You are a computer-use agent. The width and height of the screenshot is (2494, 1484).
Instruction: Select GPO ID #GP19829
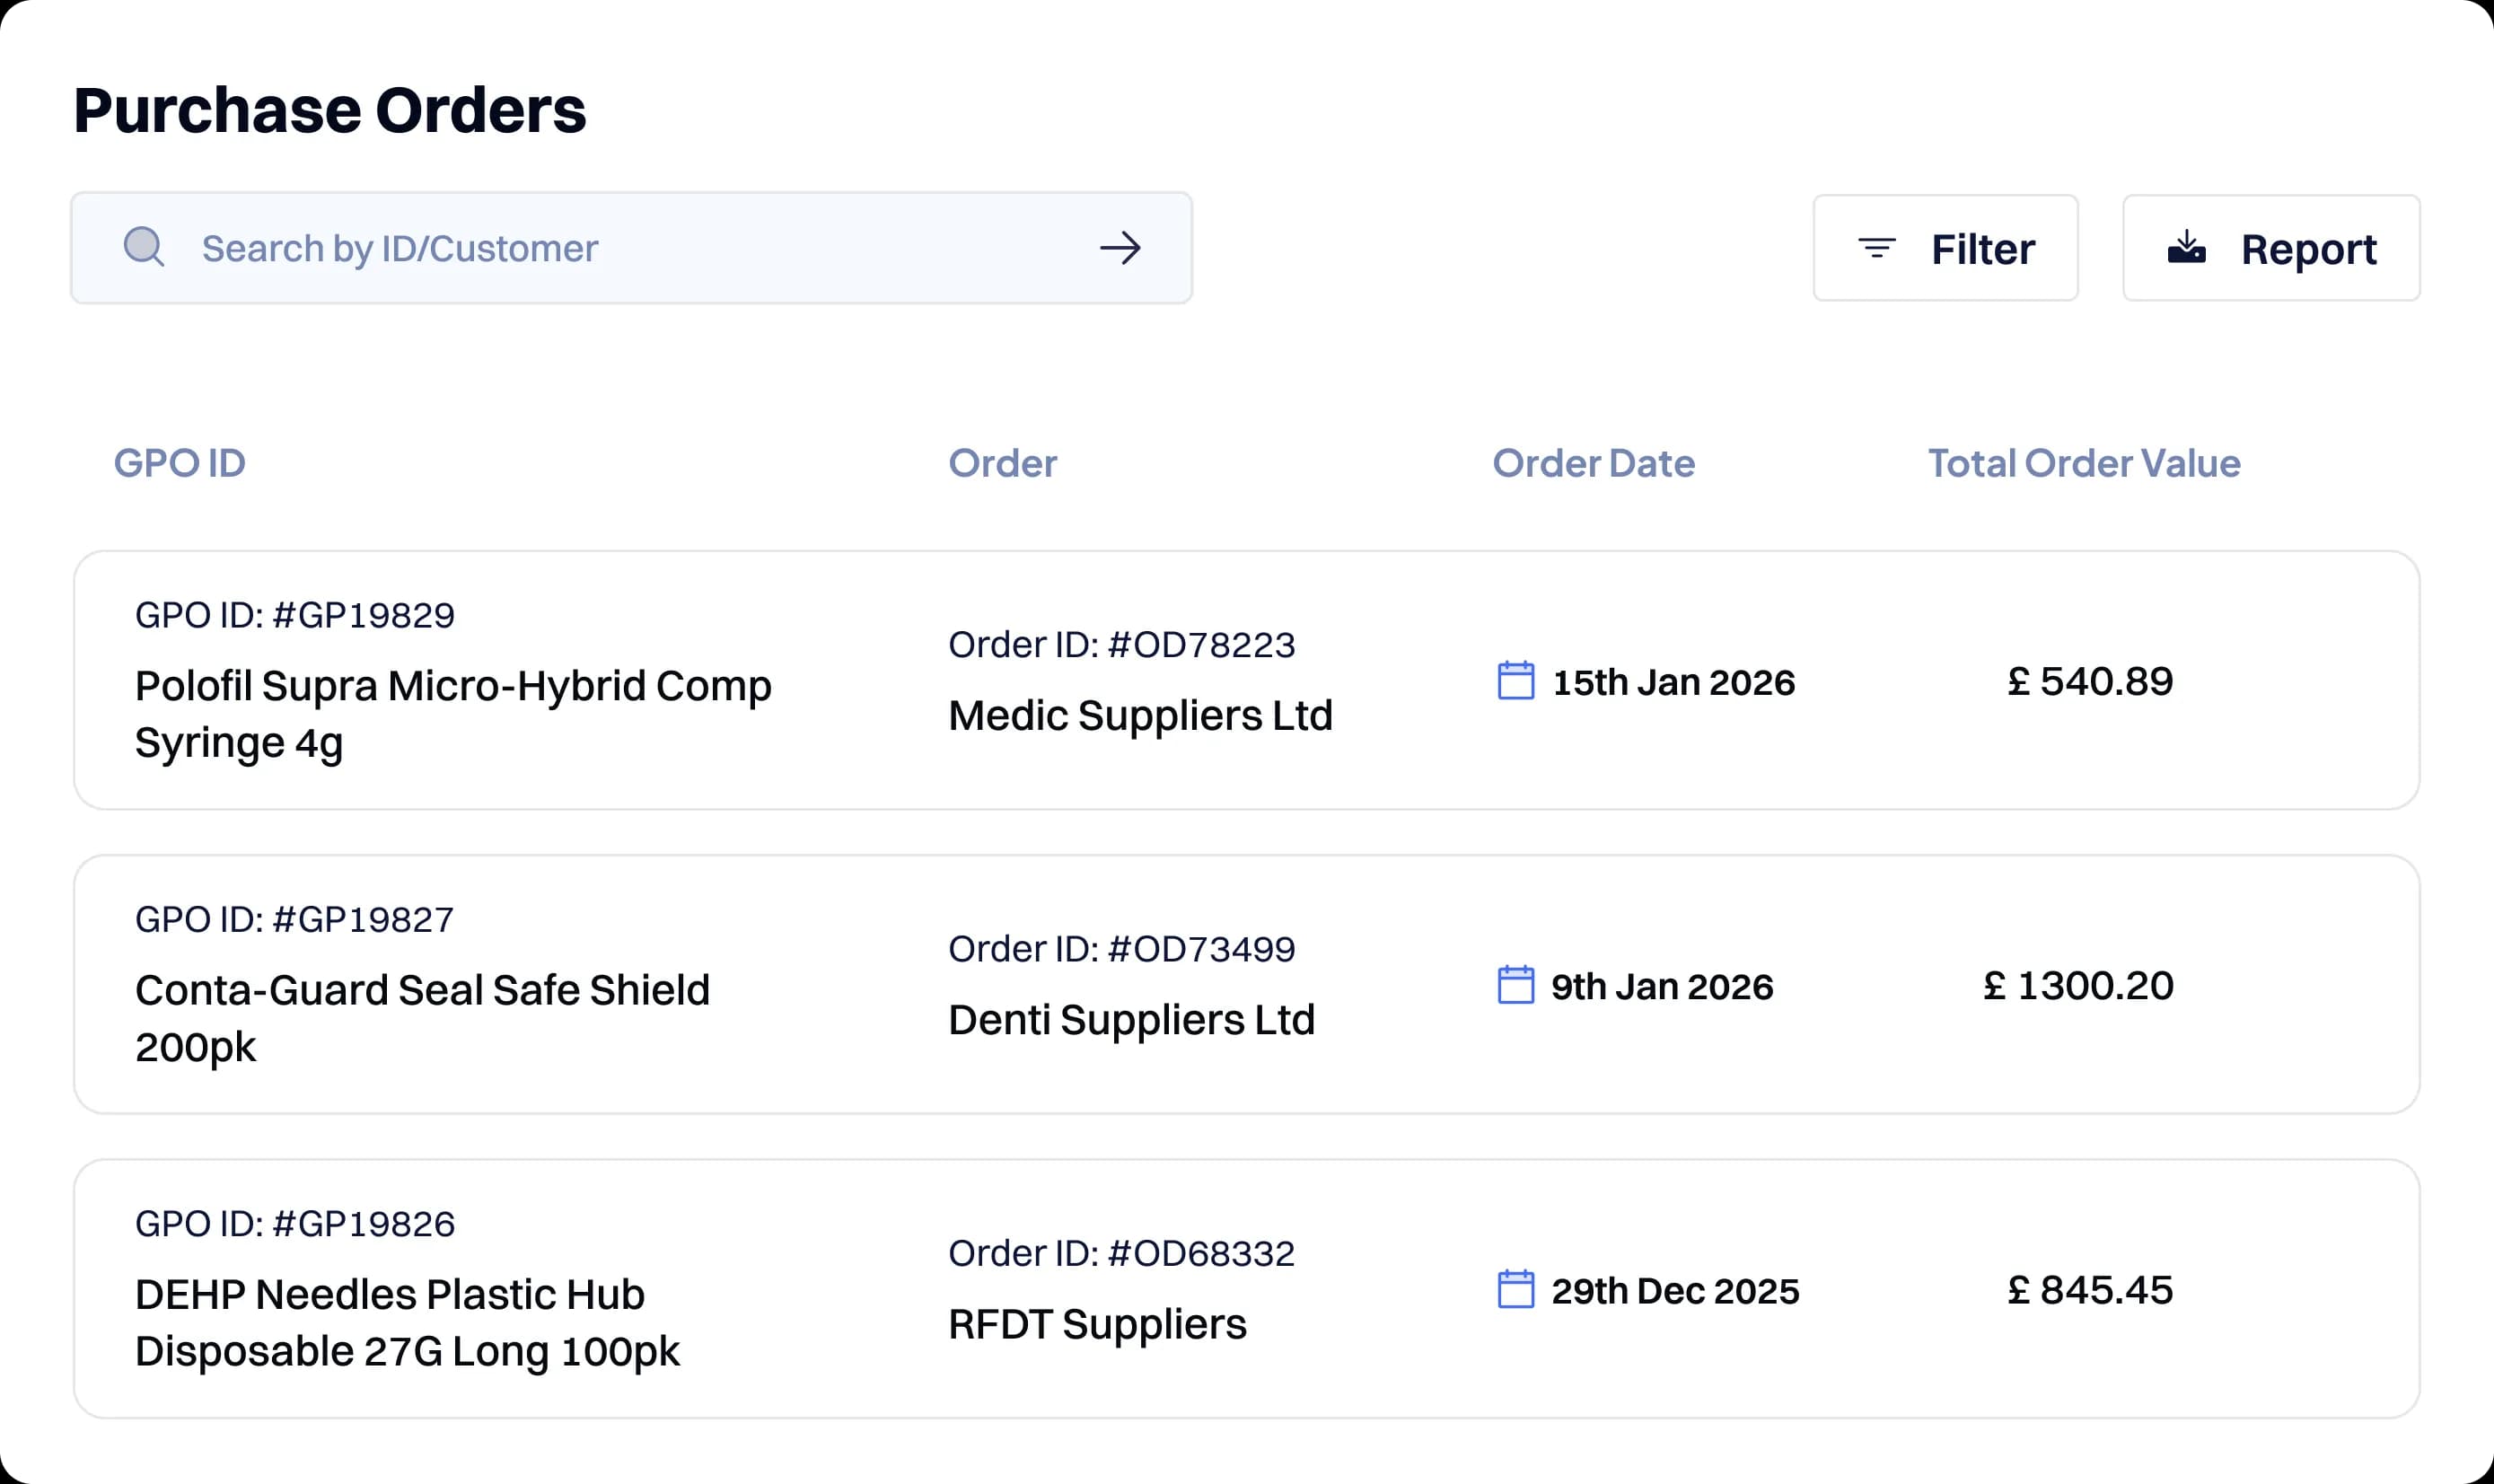click(x=294, y=614)
